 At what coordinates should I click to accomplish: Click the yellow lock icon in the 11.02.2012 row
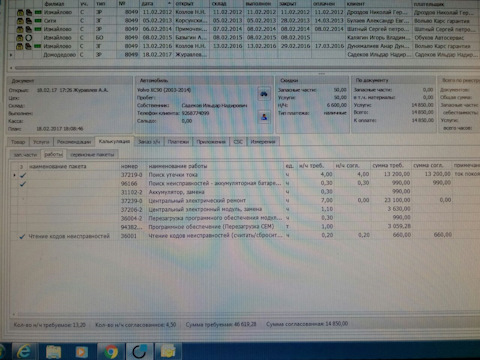click(x=20, y=12)
